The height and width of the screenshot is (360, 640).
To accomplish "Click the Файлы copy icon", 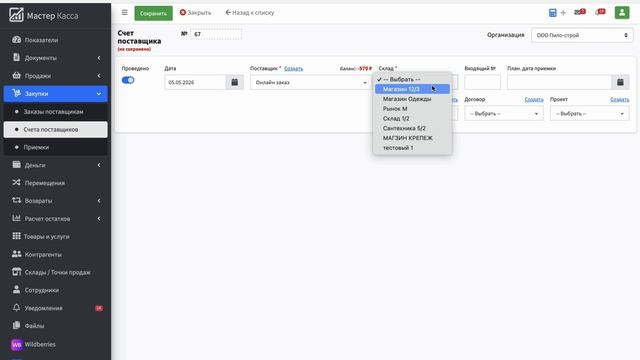I will 16,325.
